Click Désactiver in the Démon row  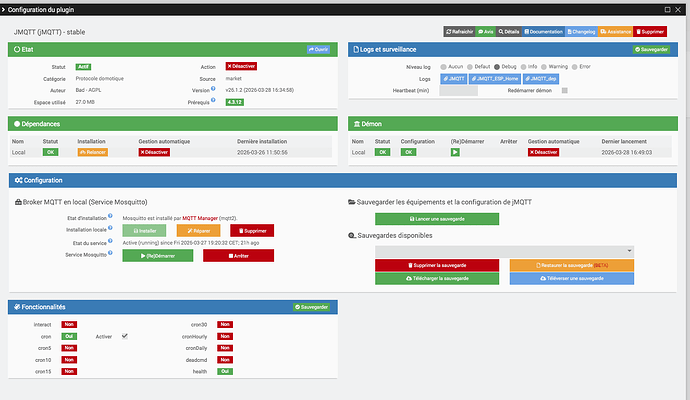click(543, 152)
